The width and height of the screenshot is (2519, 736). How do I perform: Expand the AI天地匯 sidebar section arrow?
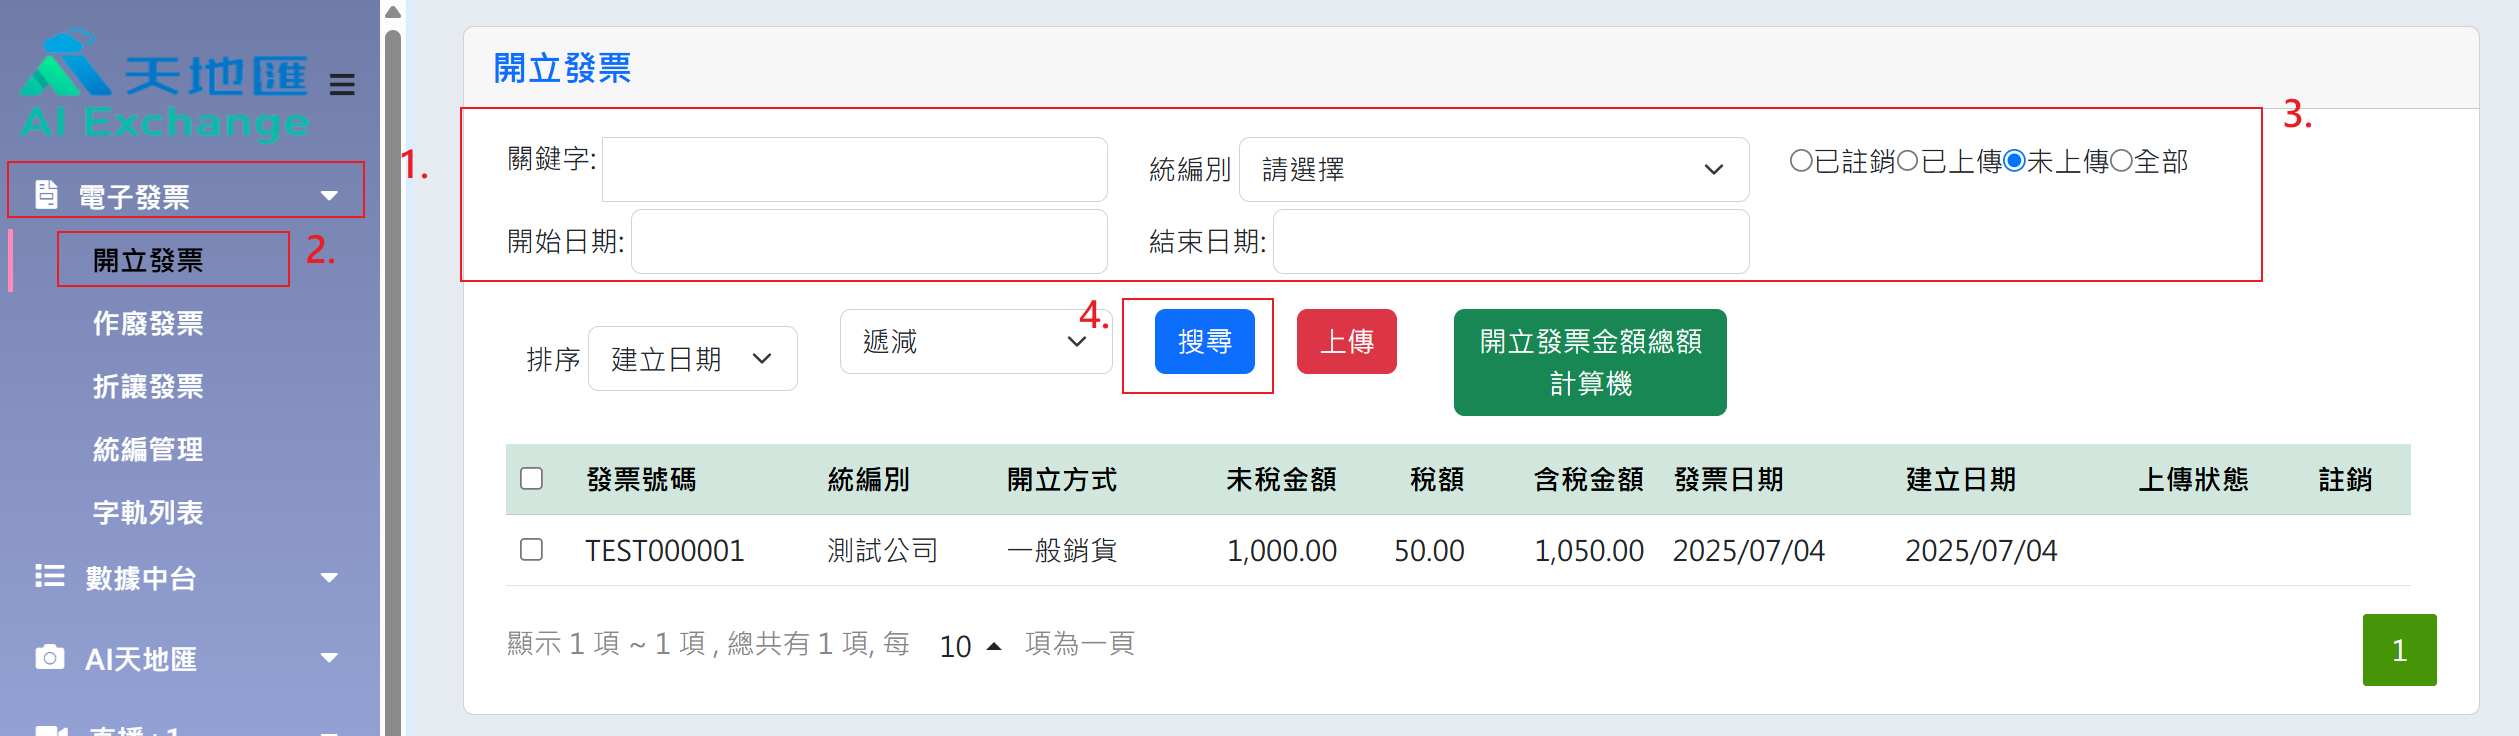click(x=329, y=658)
